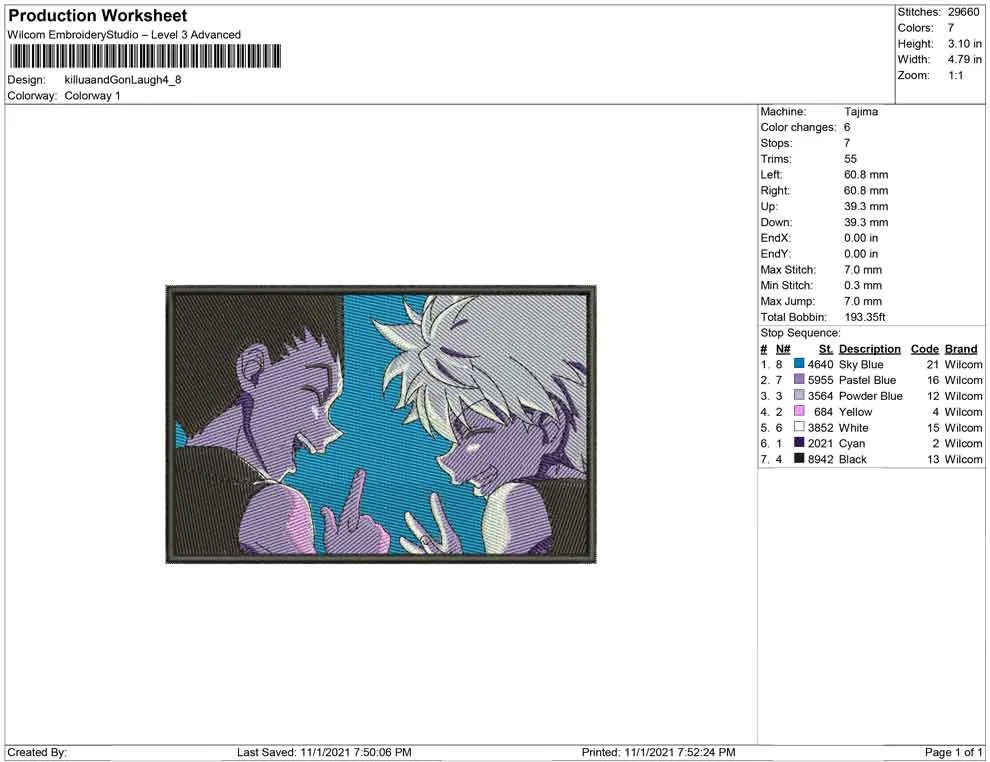Viewport: 990px width, 762px height.
Task: Click the Sky Blue color swatch
Action: [799, 364]
